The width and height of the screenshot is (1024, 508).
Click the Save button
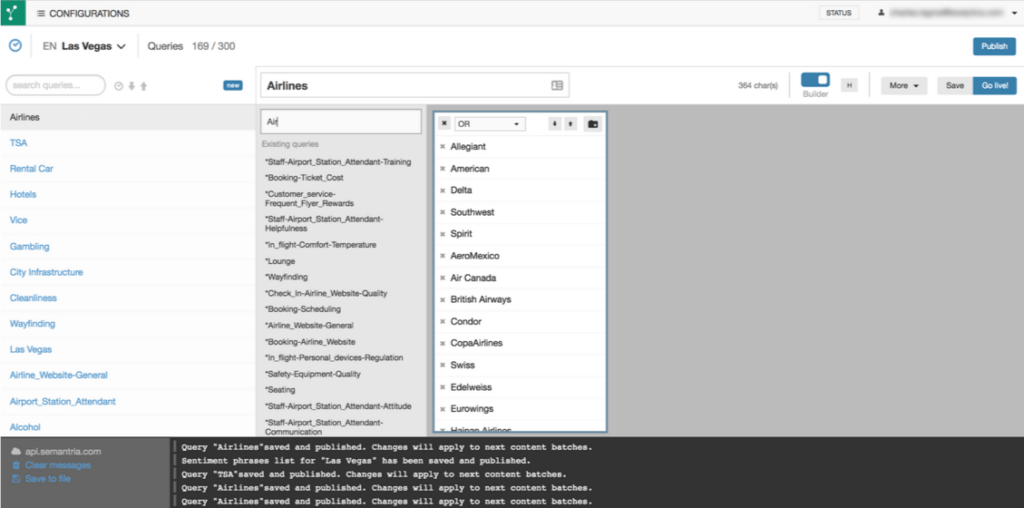955,86
